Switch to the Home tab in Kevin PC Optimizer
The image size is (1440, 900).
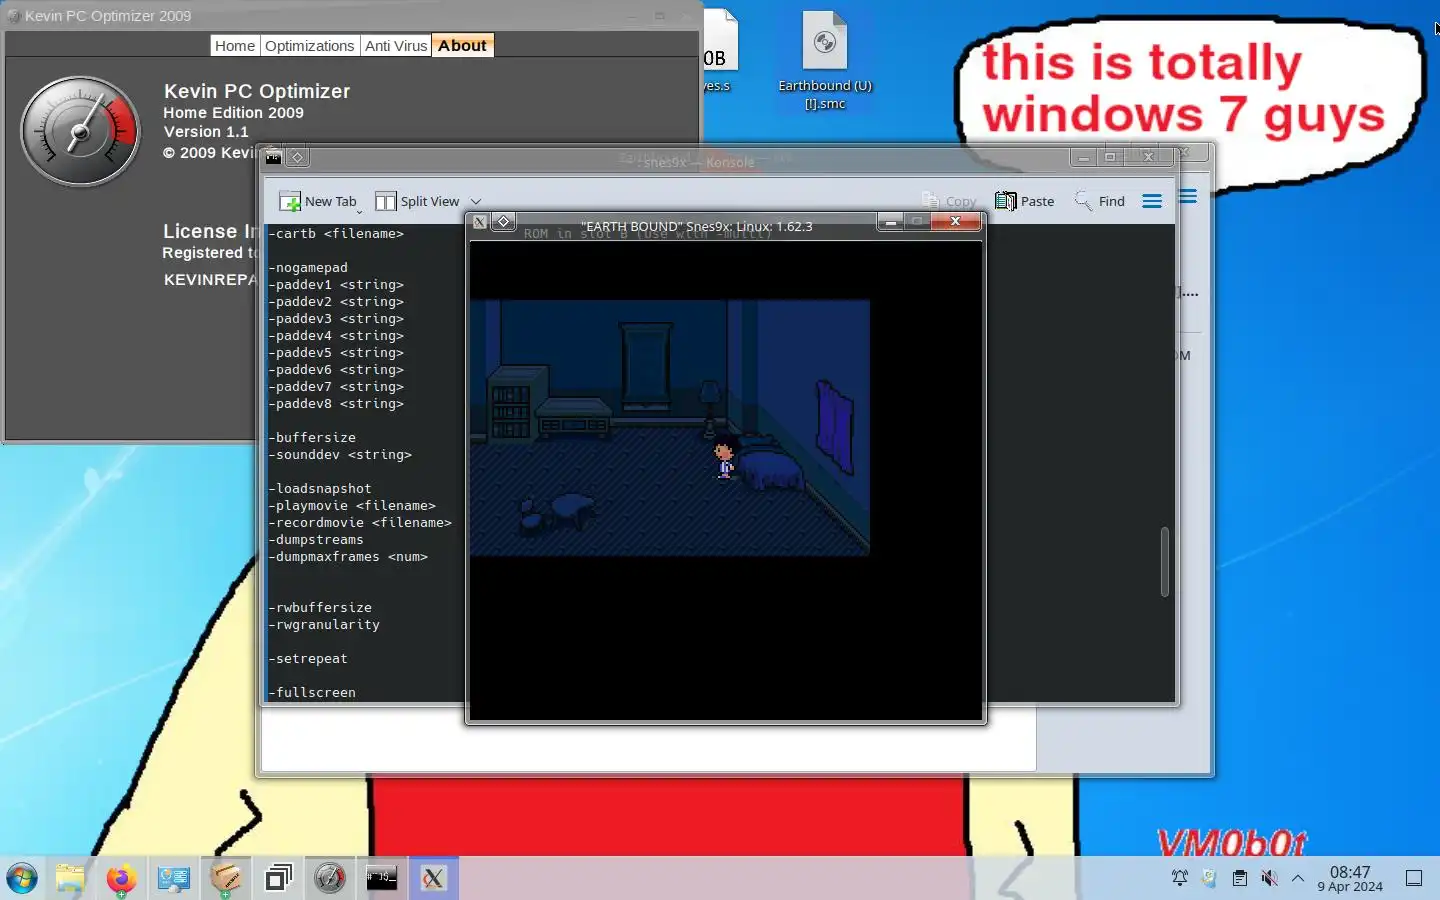click(x=235, y=46)
